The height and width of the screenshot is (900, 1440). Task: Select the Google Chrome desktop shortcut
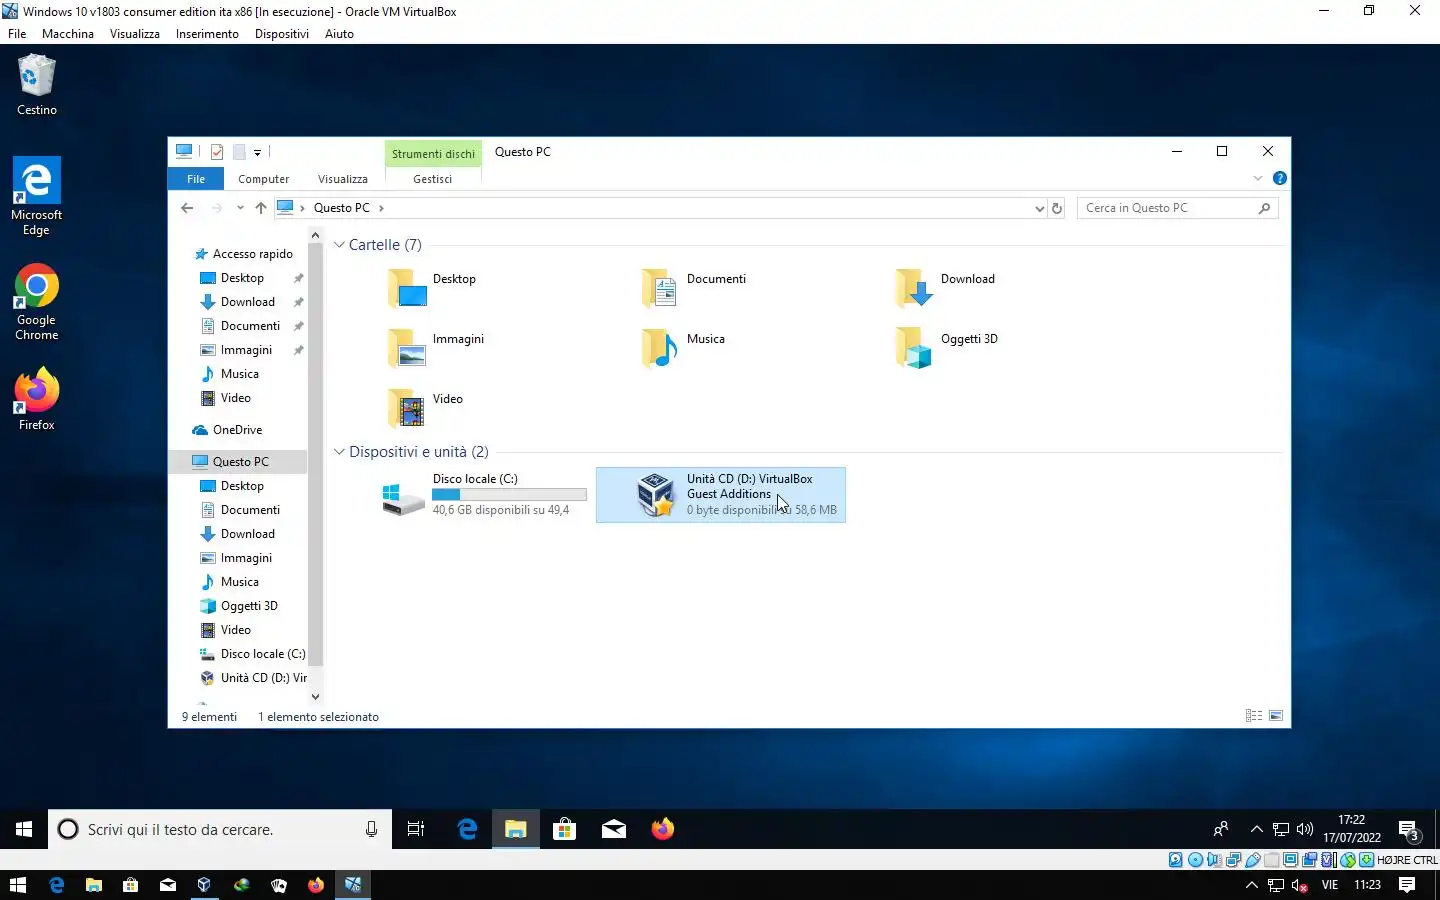click(x=37, y=302)
